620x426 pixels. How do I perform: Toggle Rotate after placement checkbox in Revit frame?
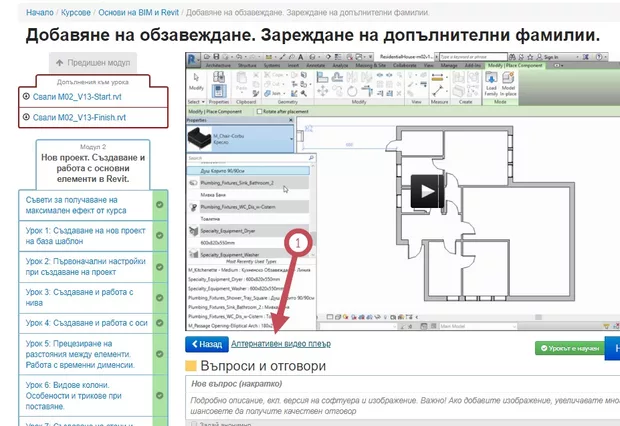pos(259,112)
